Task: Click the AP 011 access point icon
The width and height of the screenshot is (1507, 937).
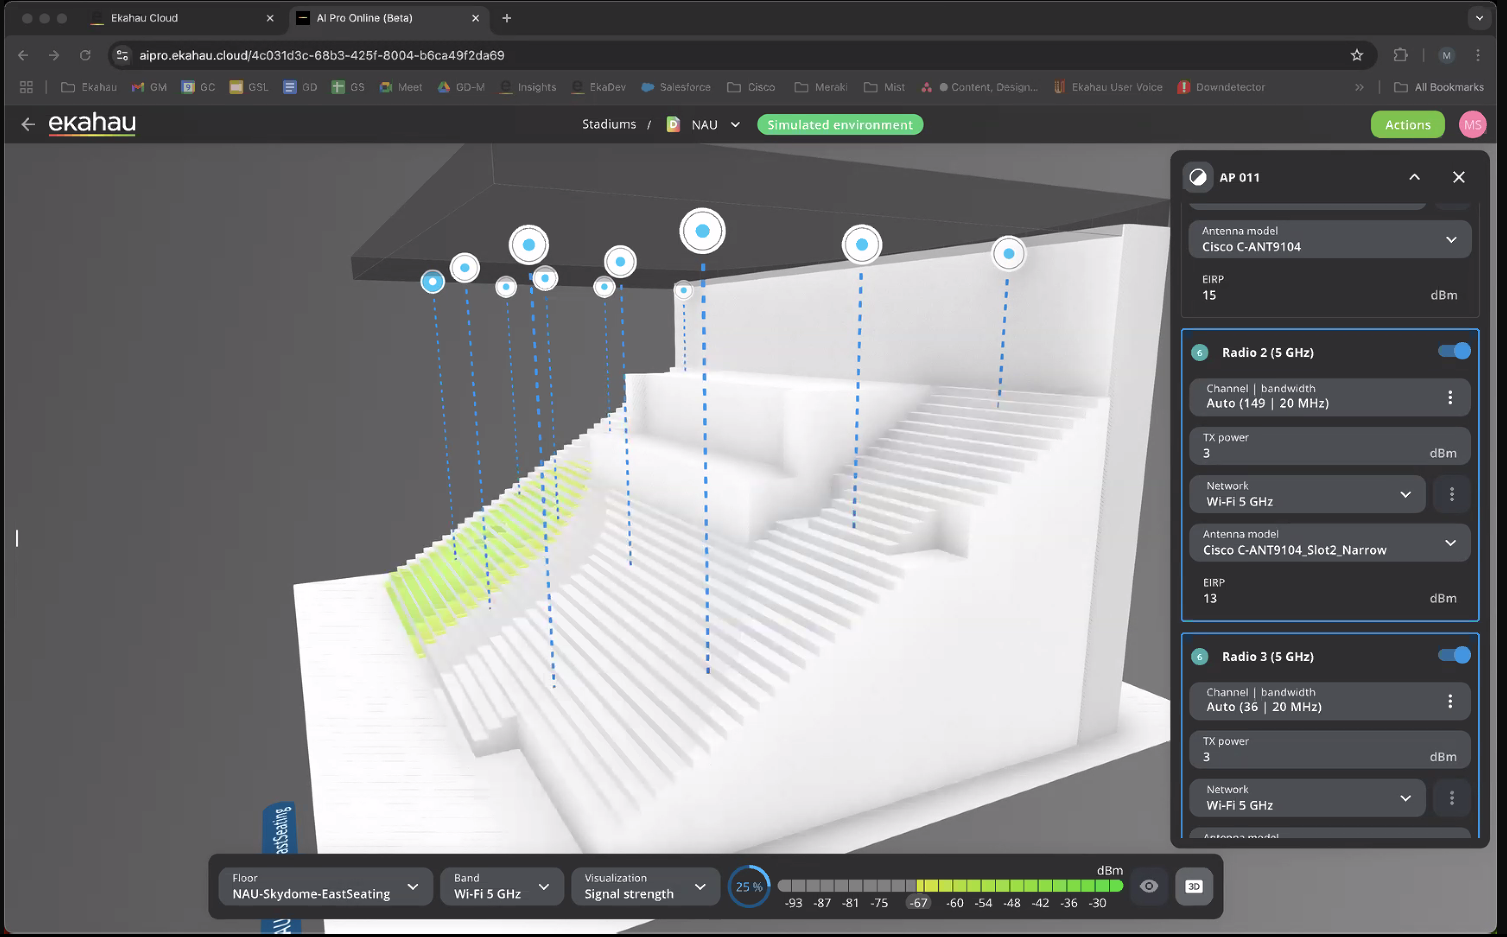Action: 1198,177
